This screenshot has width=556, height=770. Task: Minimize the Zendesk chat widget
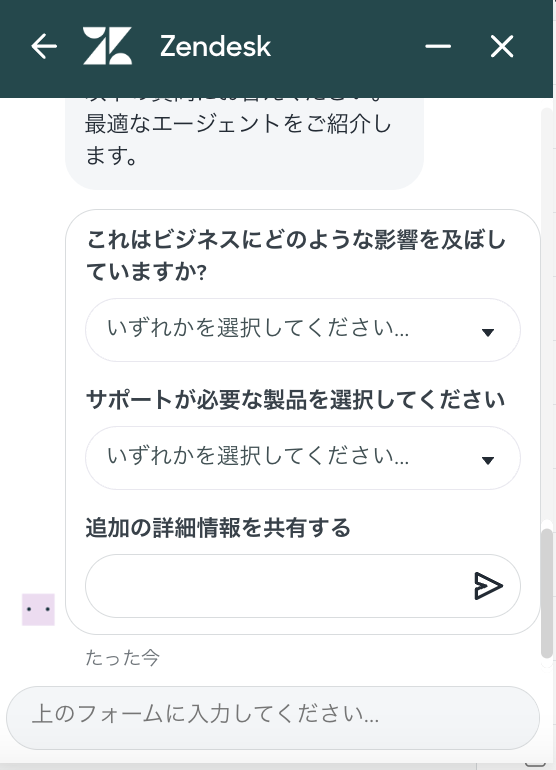pos(438,47)
